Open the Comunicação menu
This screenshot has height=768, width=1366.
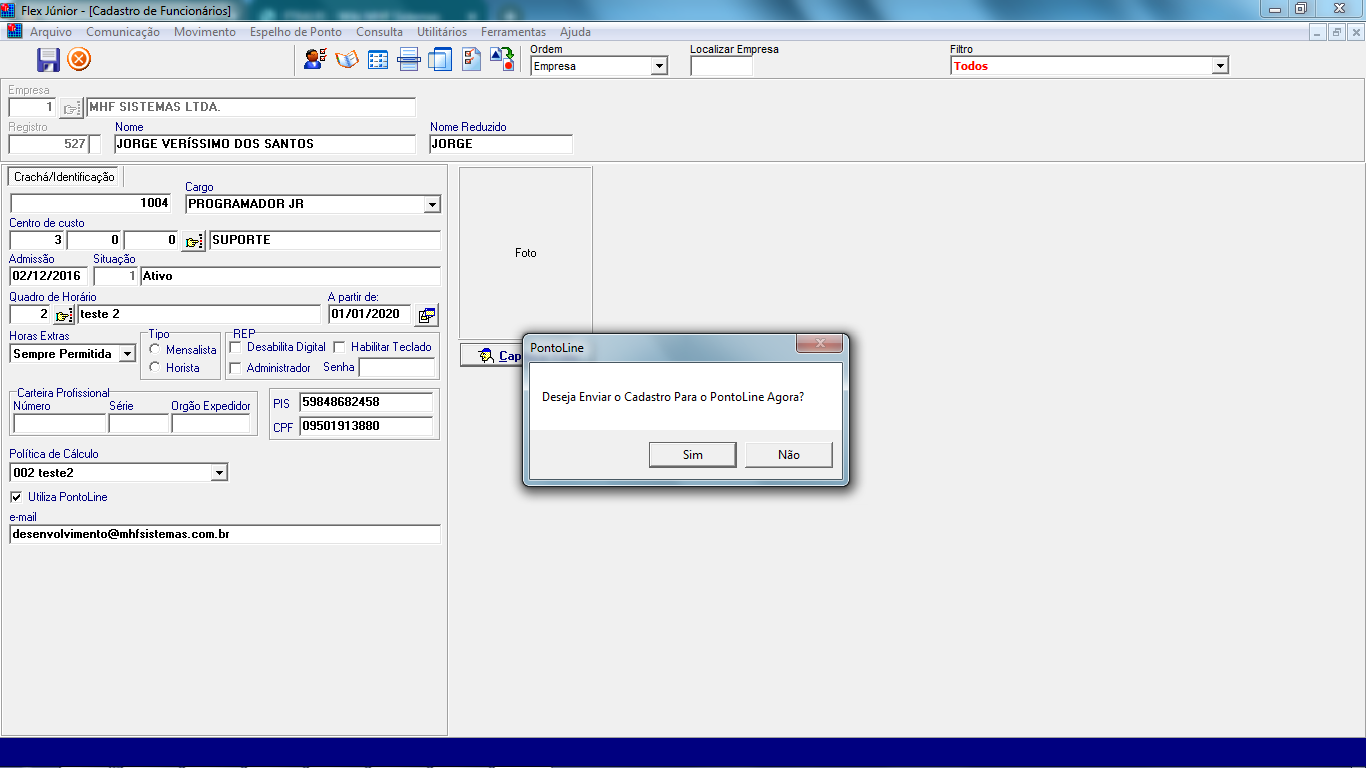point(123,32)
